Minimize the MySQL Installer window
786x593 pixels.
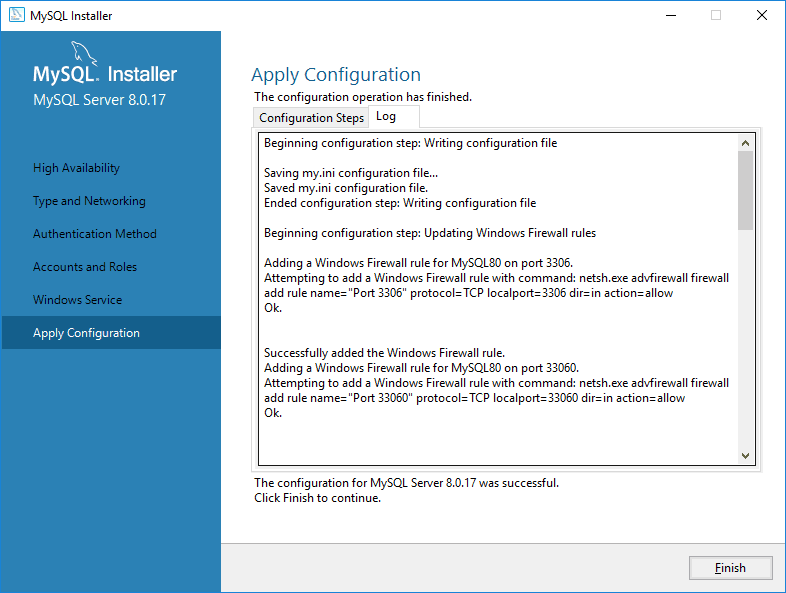pyautogui.click(x=671, y=16)
